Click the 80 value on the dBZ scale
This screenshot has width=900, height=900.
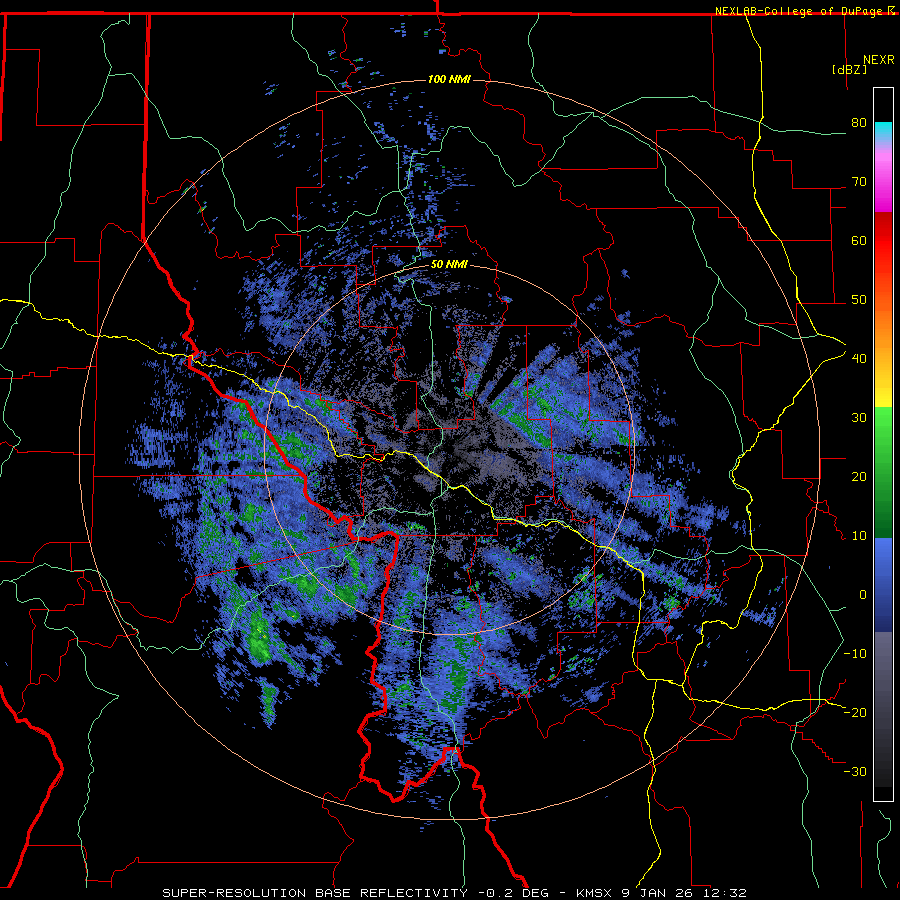pyautogui.click(x=859, y=123)
